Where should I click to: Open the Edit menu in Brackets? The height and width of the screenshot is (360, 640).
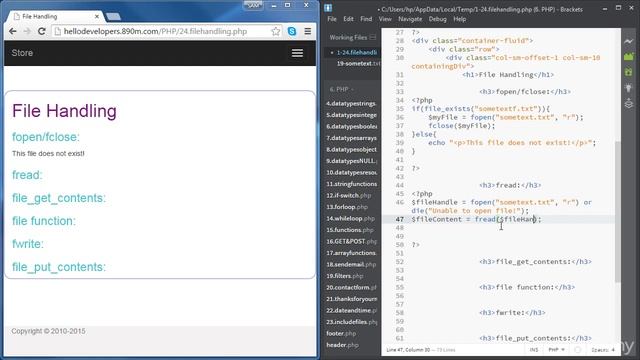(348, 19)
